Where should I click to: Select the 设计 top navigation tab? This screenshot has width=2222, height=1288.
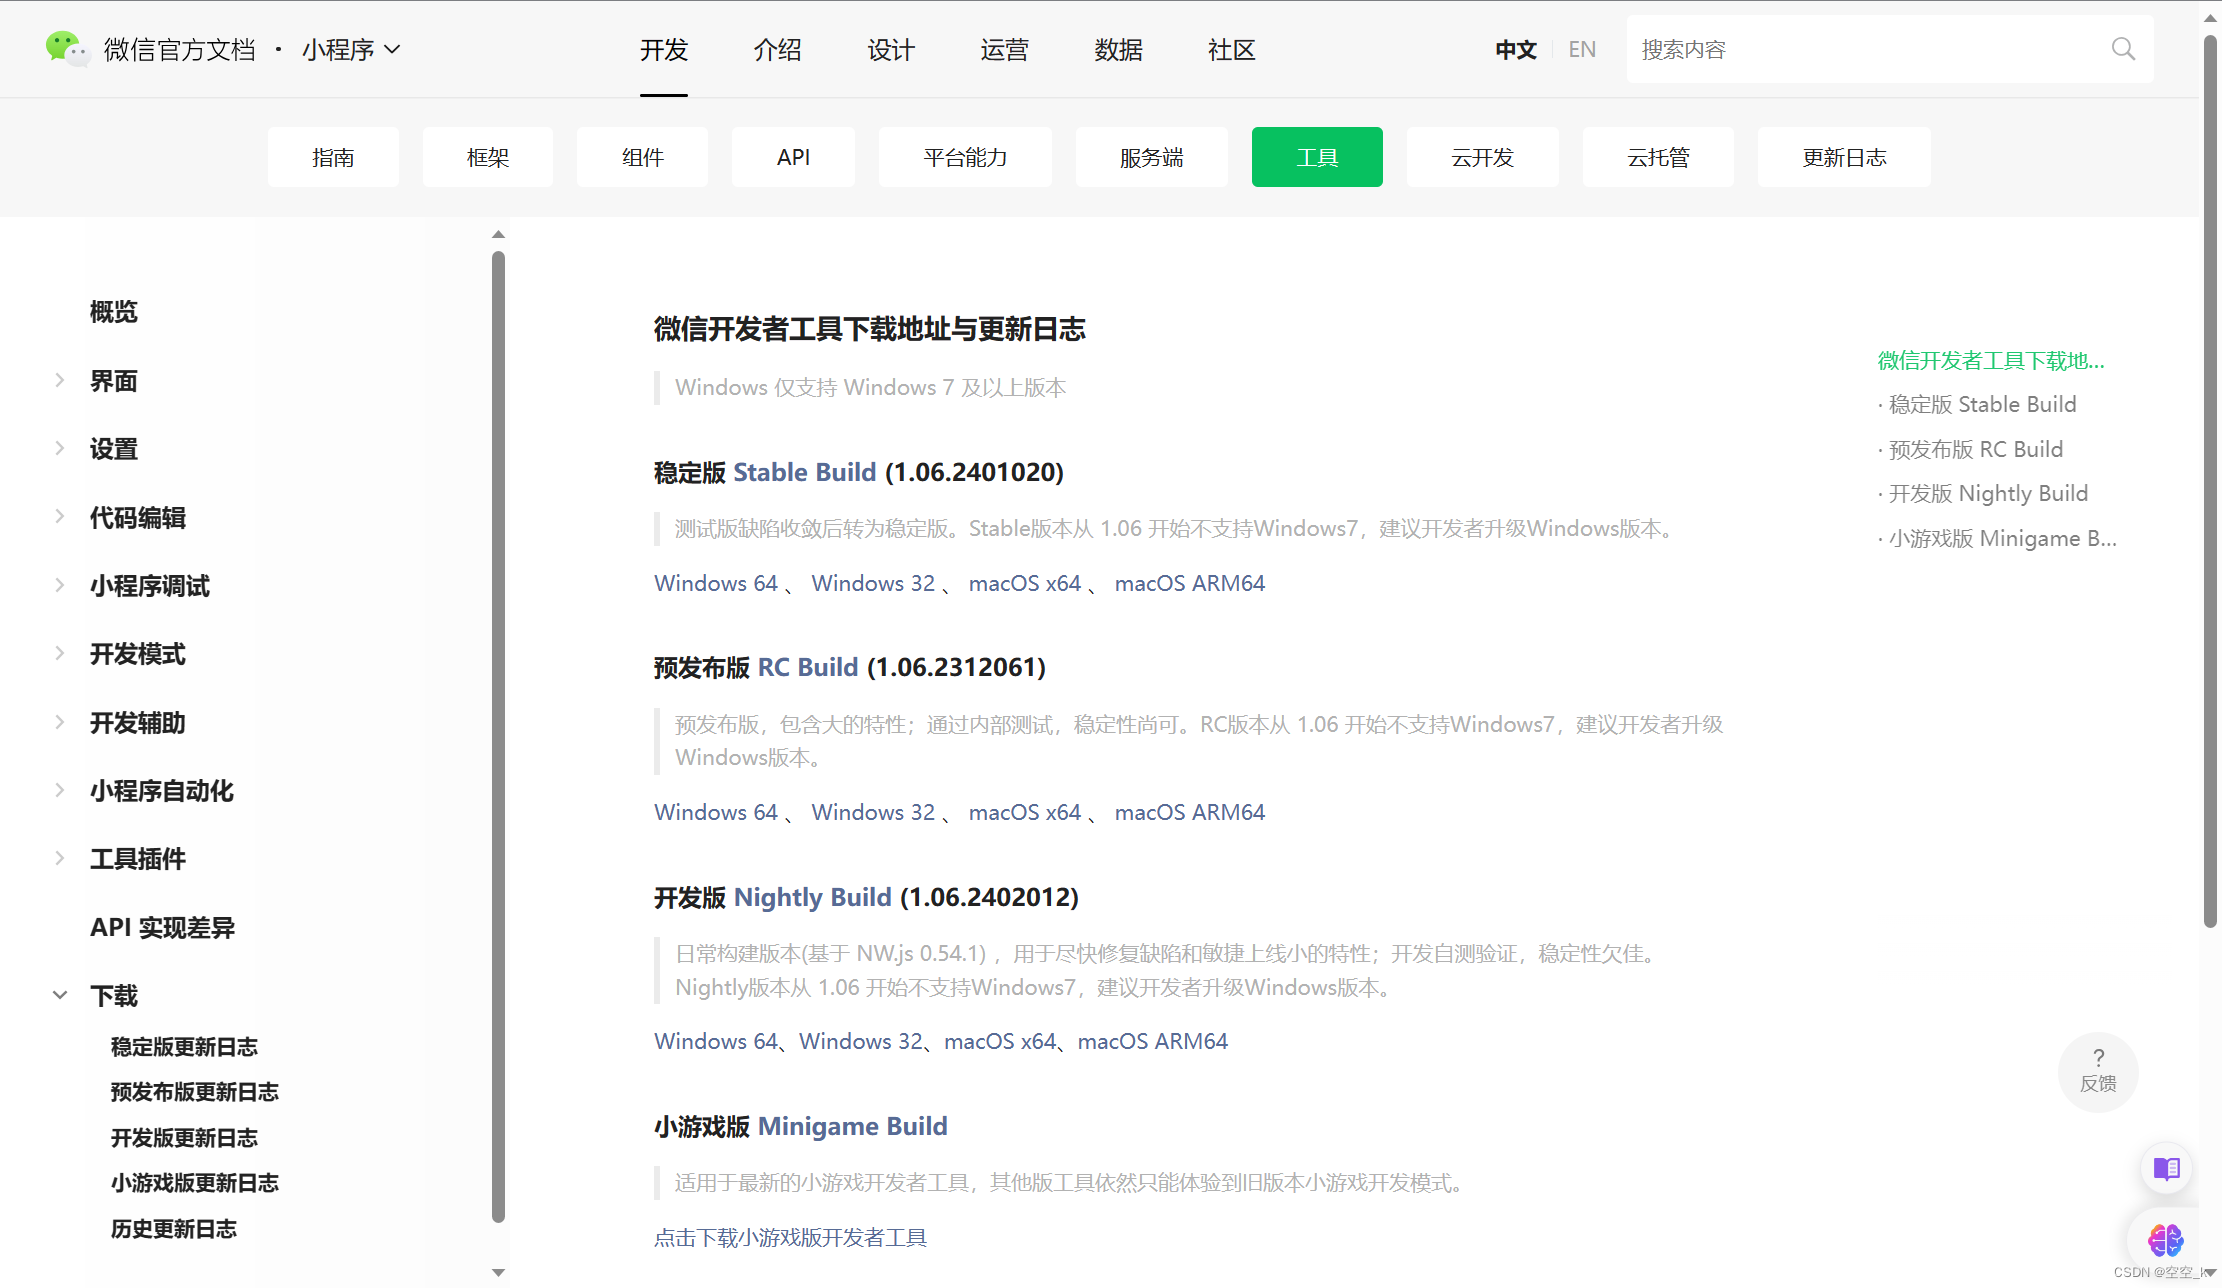point(891,50)
